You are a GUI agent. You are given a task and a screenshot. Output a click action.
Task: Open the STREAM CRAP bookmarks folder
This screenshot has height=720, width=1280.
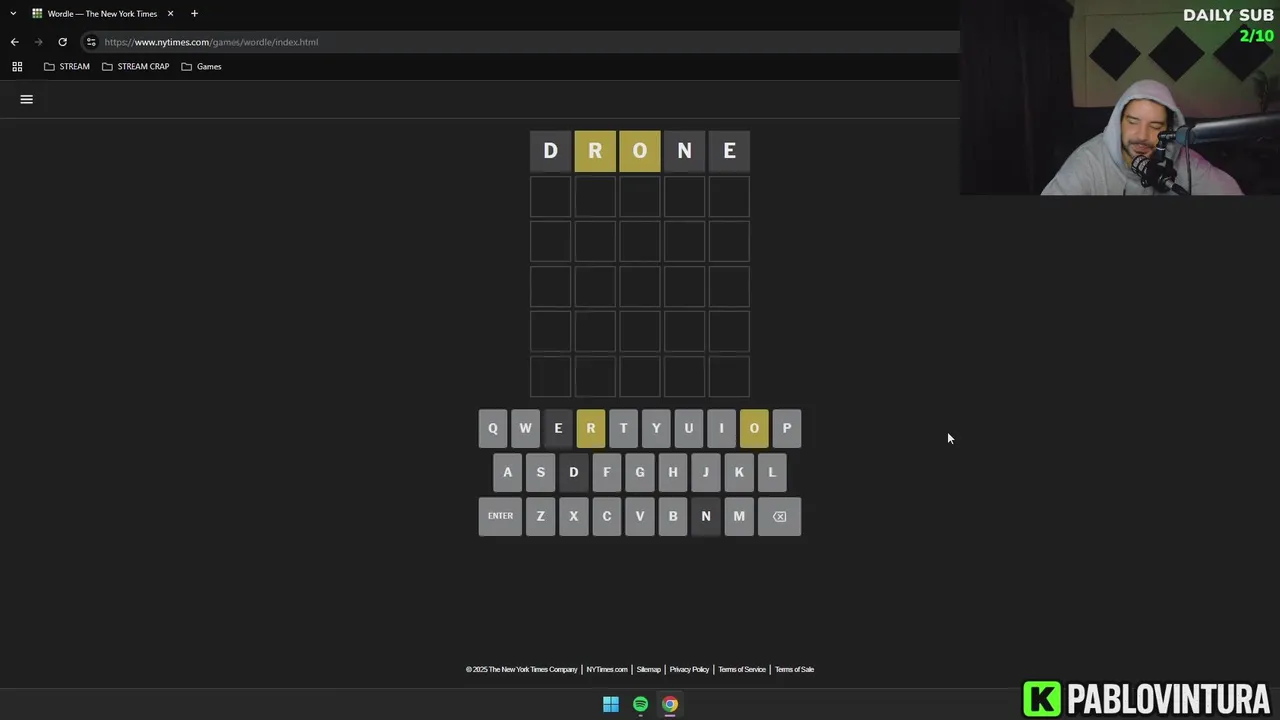click(x=136, y=66)
